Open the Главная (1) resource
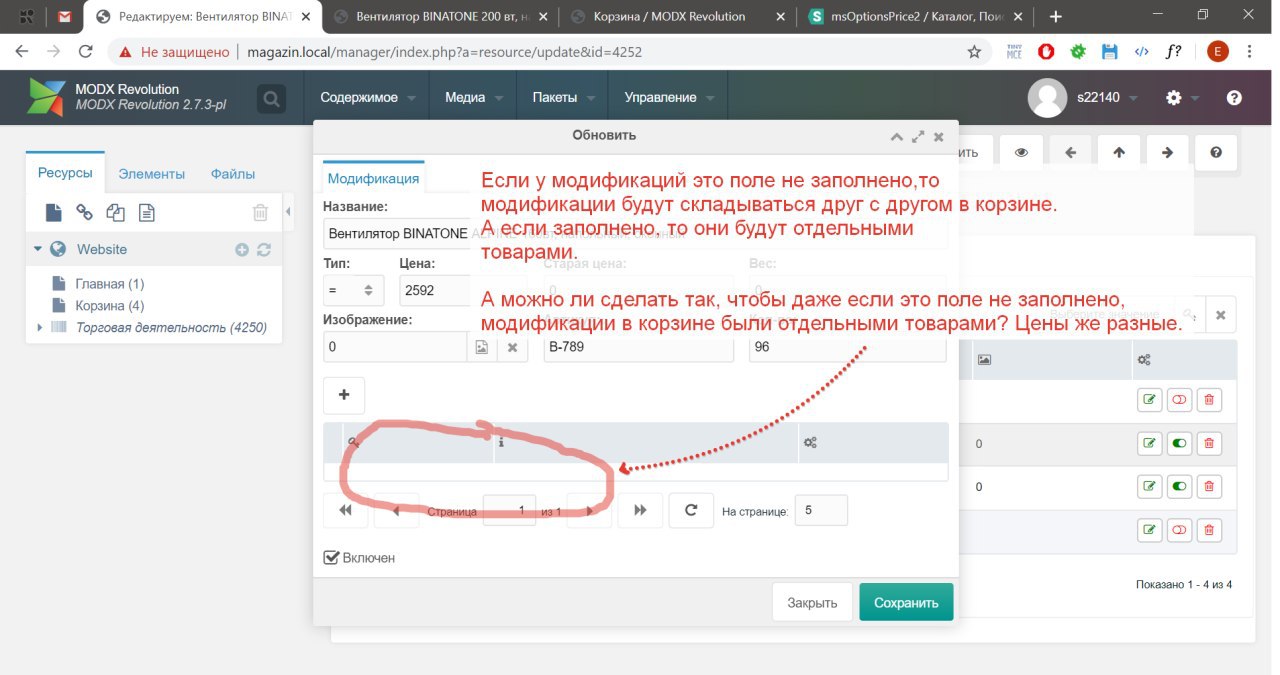 pos(110,284)
